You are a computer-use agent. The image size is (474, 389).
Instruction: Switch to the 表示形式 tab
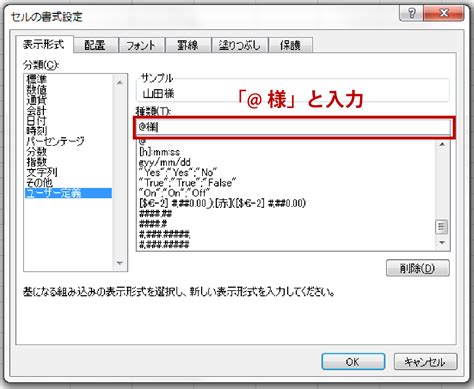(44, 44)
